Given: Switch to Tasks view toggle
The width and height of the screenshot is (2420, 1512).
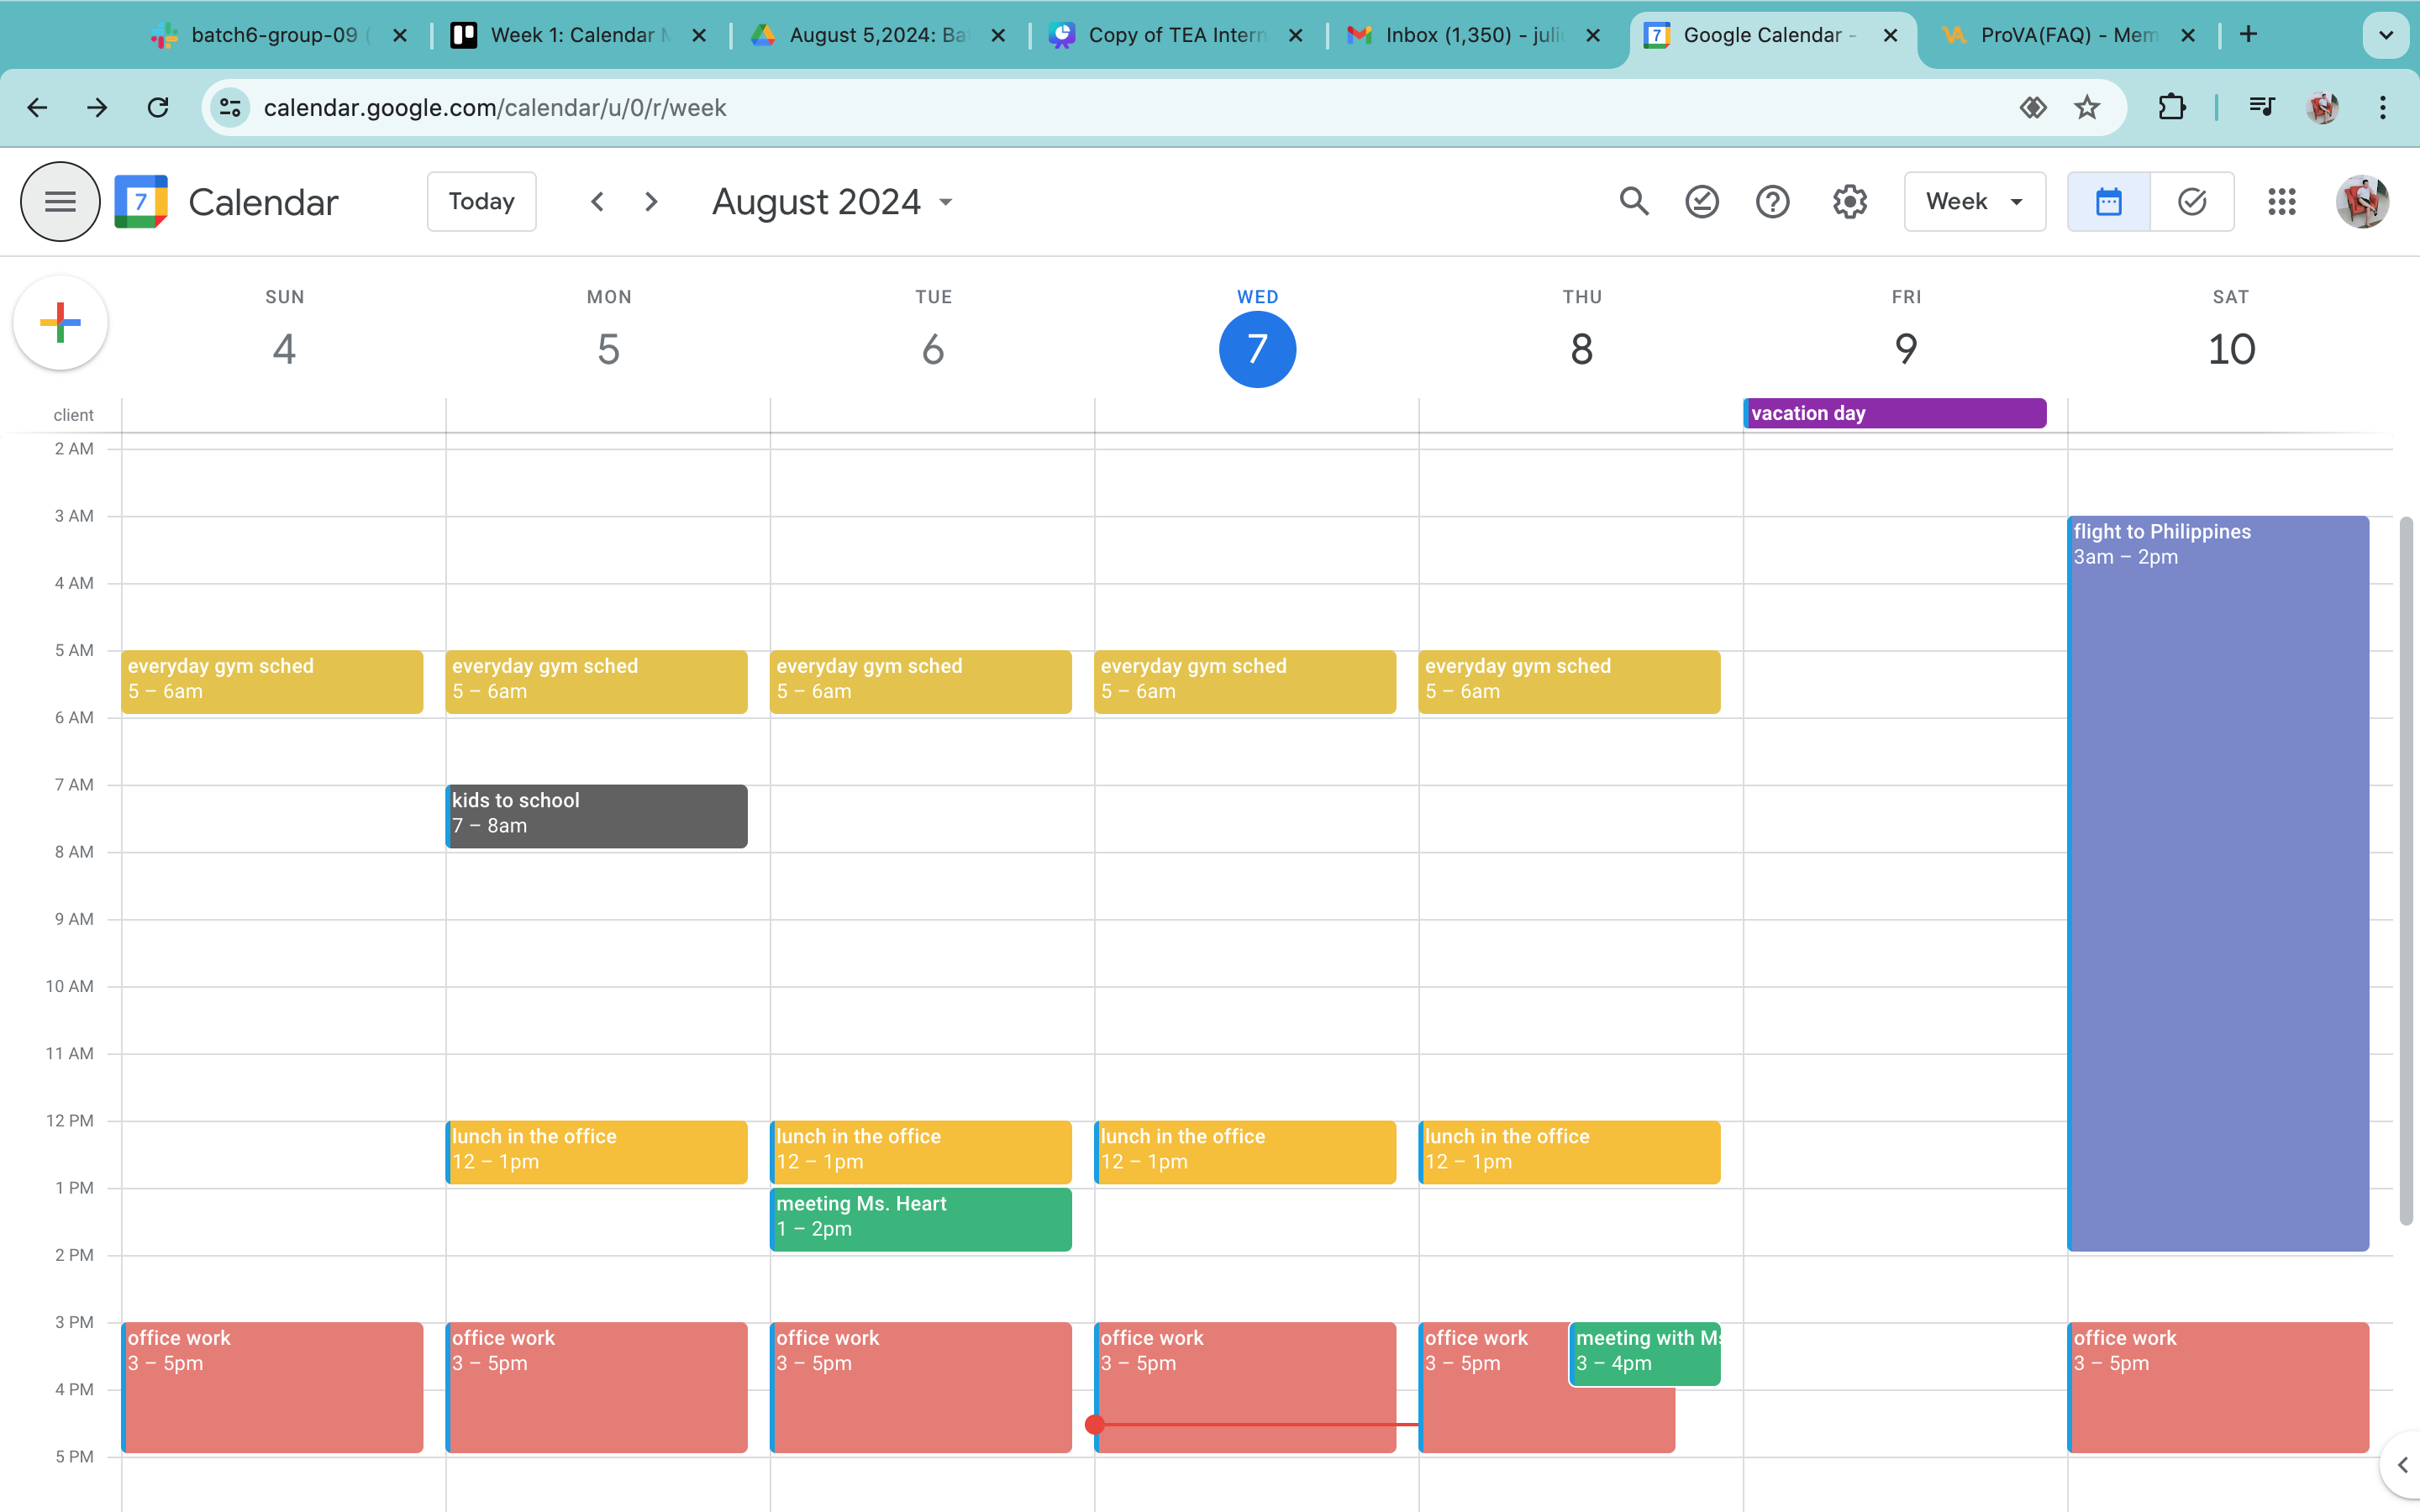Looking at the screenshot, I should (x=2191, y=202).
